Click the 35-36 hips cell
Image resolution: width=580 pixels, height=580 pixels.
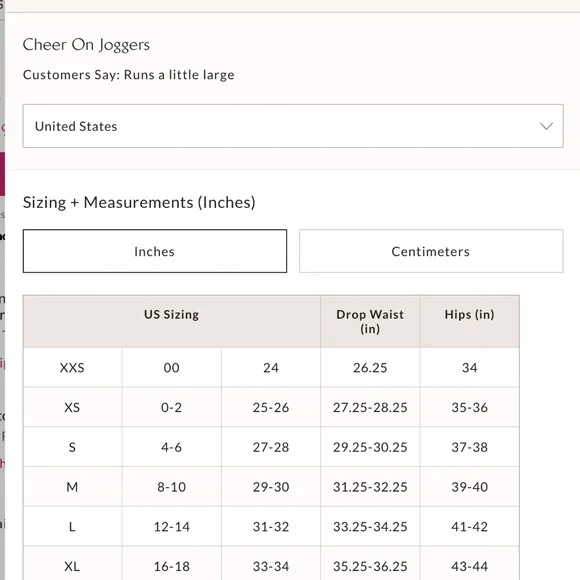(x=470, y=407)
